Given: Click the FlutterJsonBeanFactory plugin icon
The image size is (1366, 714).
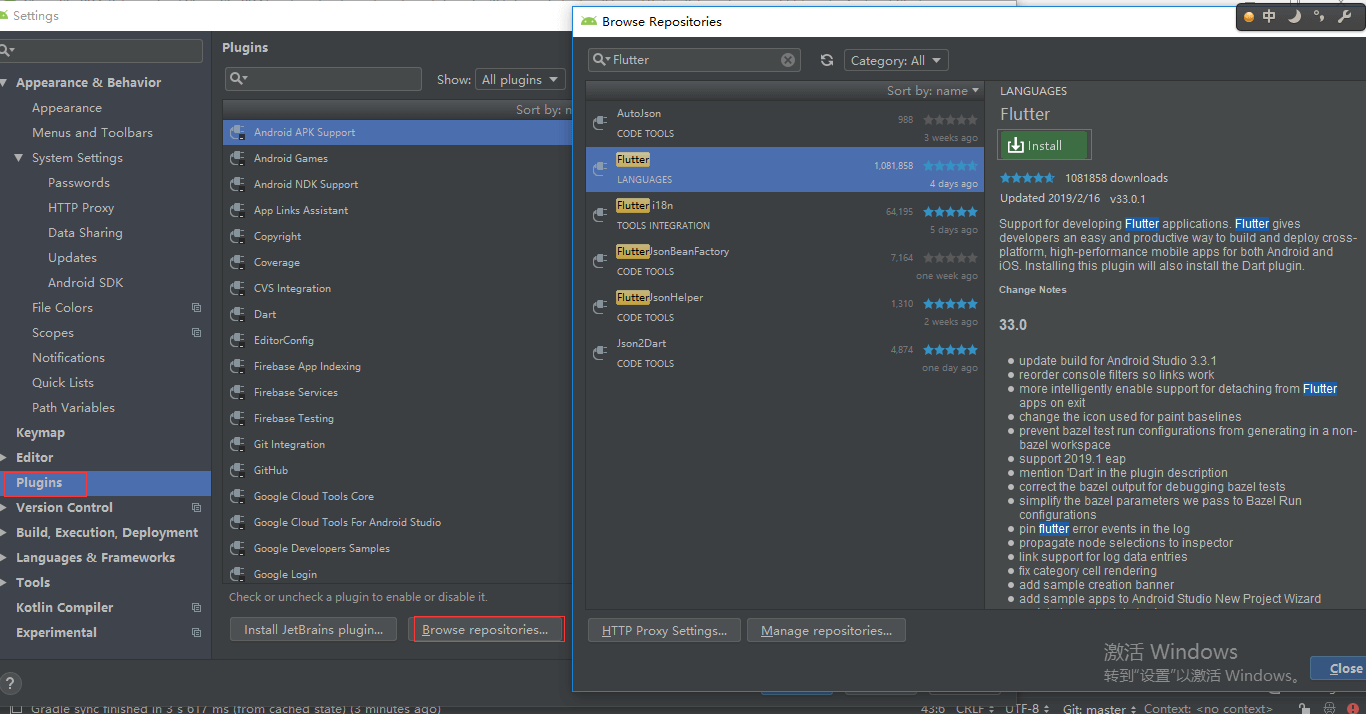Looking at the screenshot, I should coord(600,261).
